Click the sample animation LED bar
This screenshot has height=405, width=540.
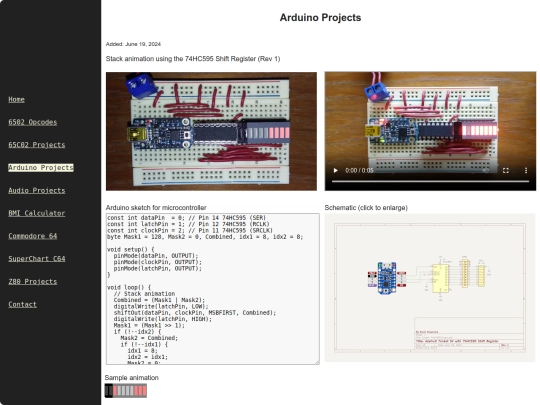click(126, 391)
